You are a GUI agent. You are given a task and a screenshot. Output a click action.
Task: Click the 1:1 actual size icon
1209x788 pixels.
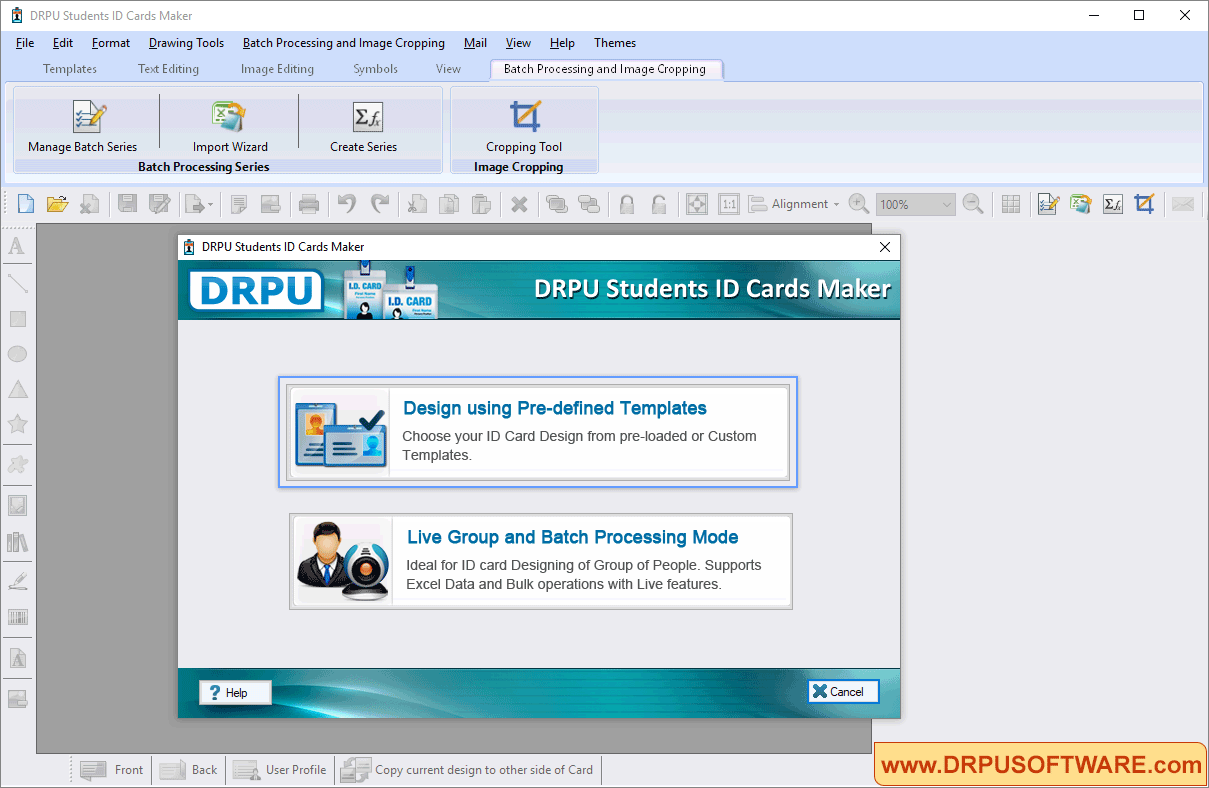coord(729,204)
